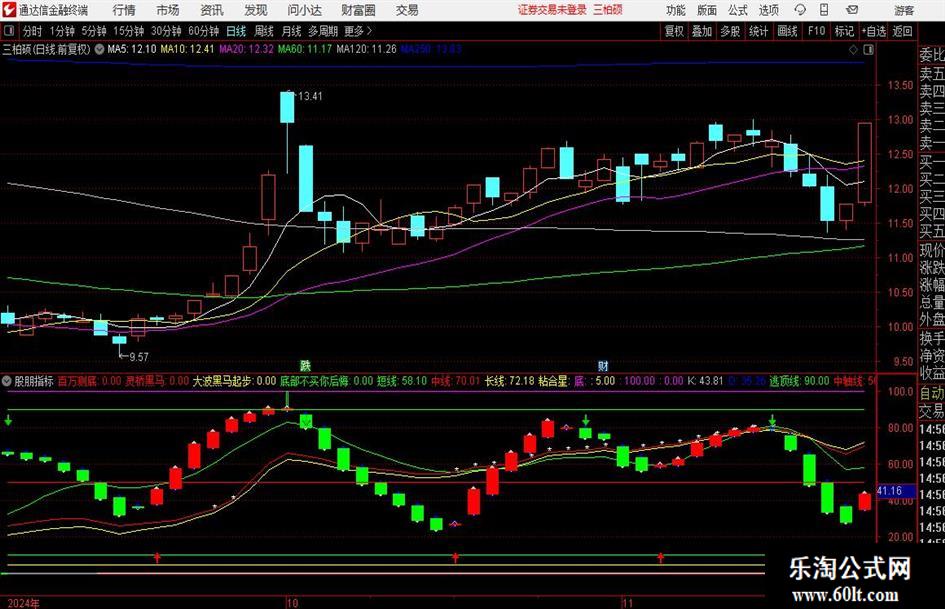Image resolution: width=945 pixels, height=609 pixels.
Task: Click the diamond icon at chart top right
Action: click(x=853, y=50)
